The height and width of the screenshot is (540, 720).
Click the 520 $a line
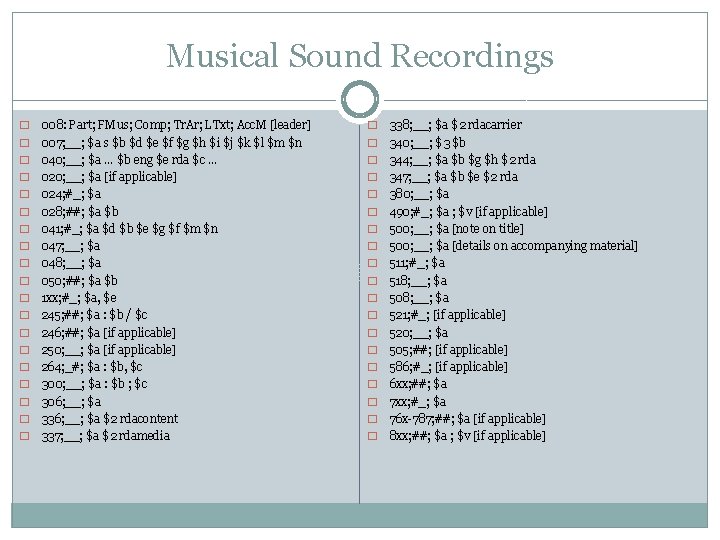419,332
